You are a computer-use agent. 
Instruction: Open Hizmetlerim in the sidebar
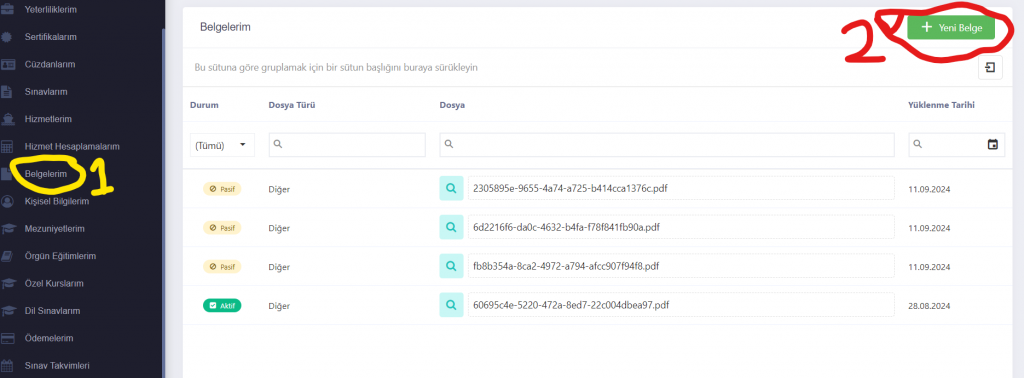coord(48,119)
